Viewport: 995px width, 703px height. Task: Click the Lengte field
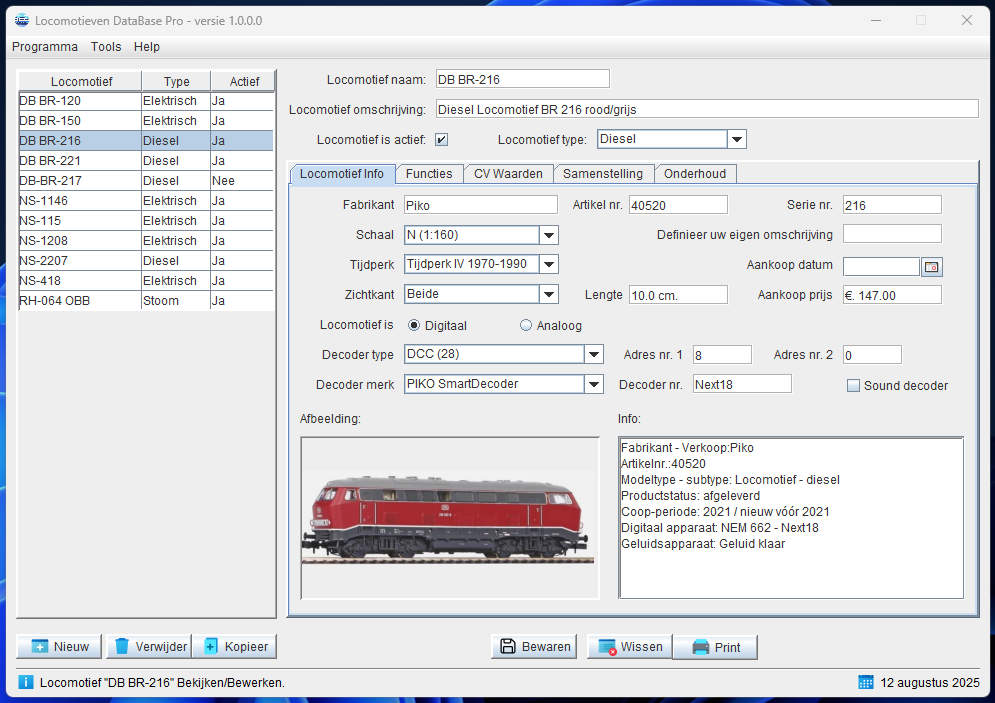click(678, 295)
